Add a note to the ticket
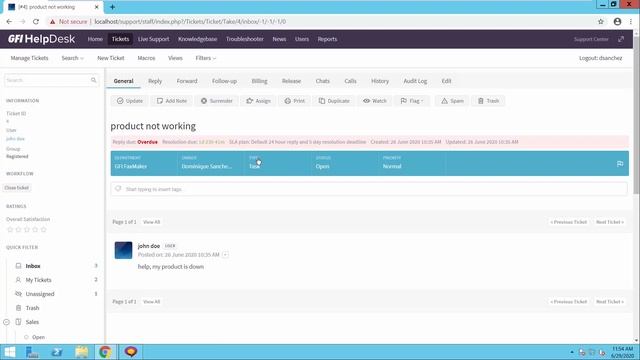This screenshot has width=640, height=360. 171,101
